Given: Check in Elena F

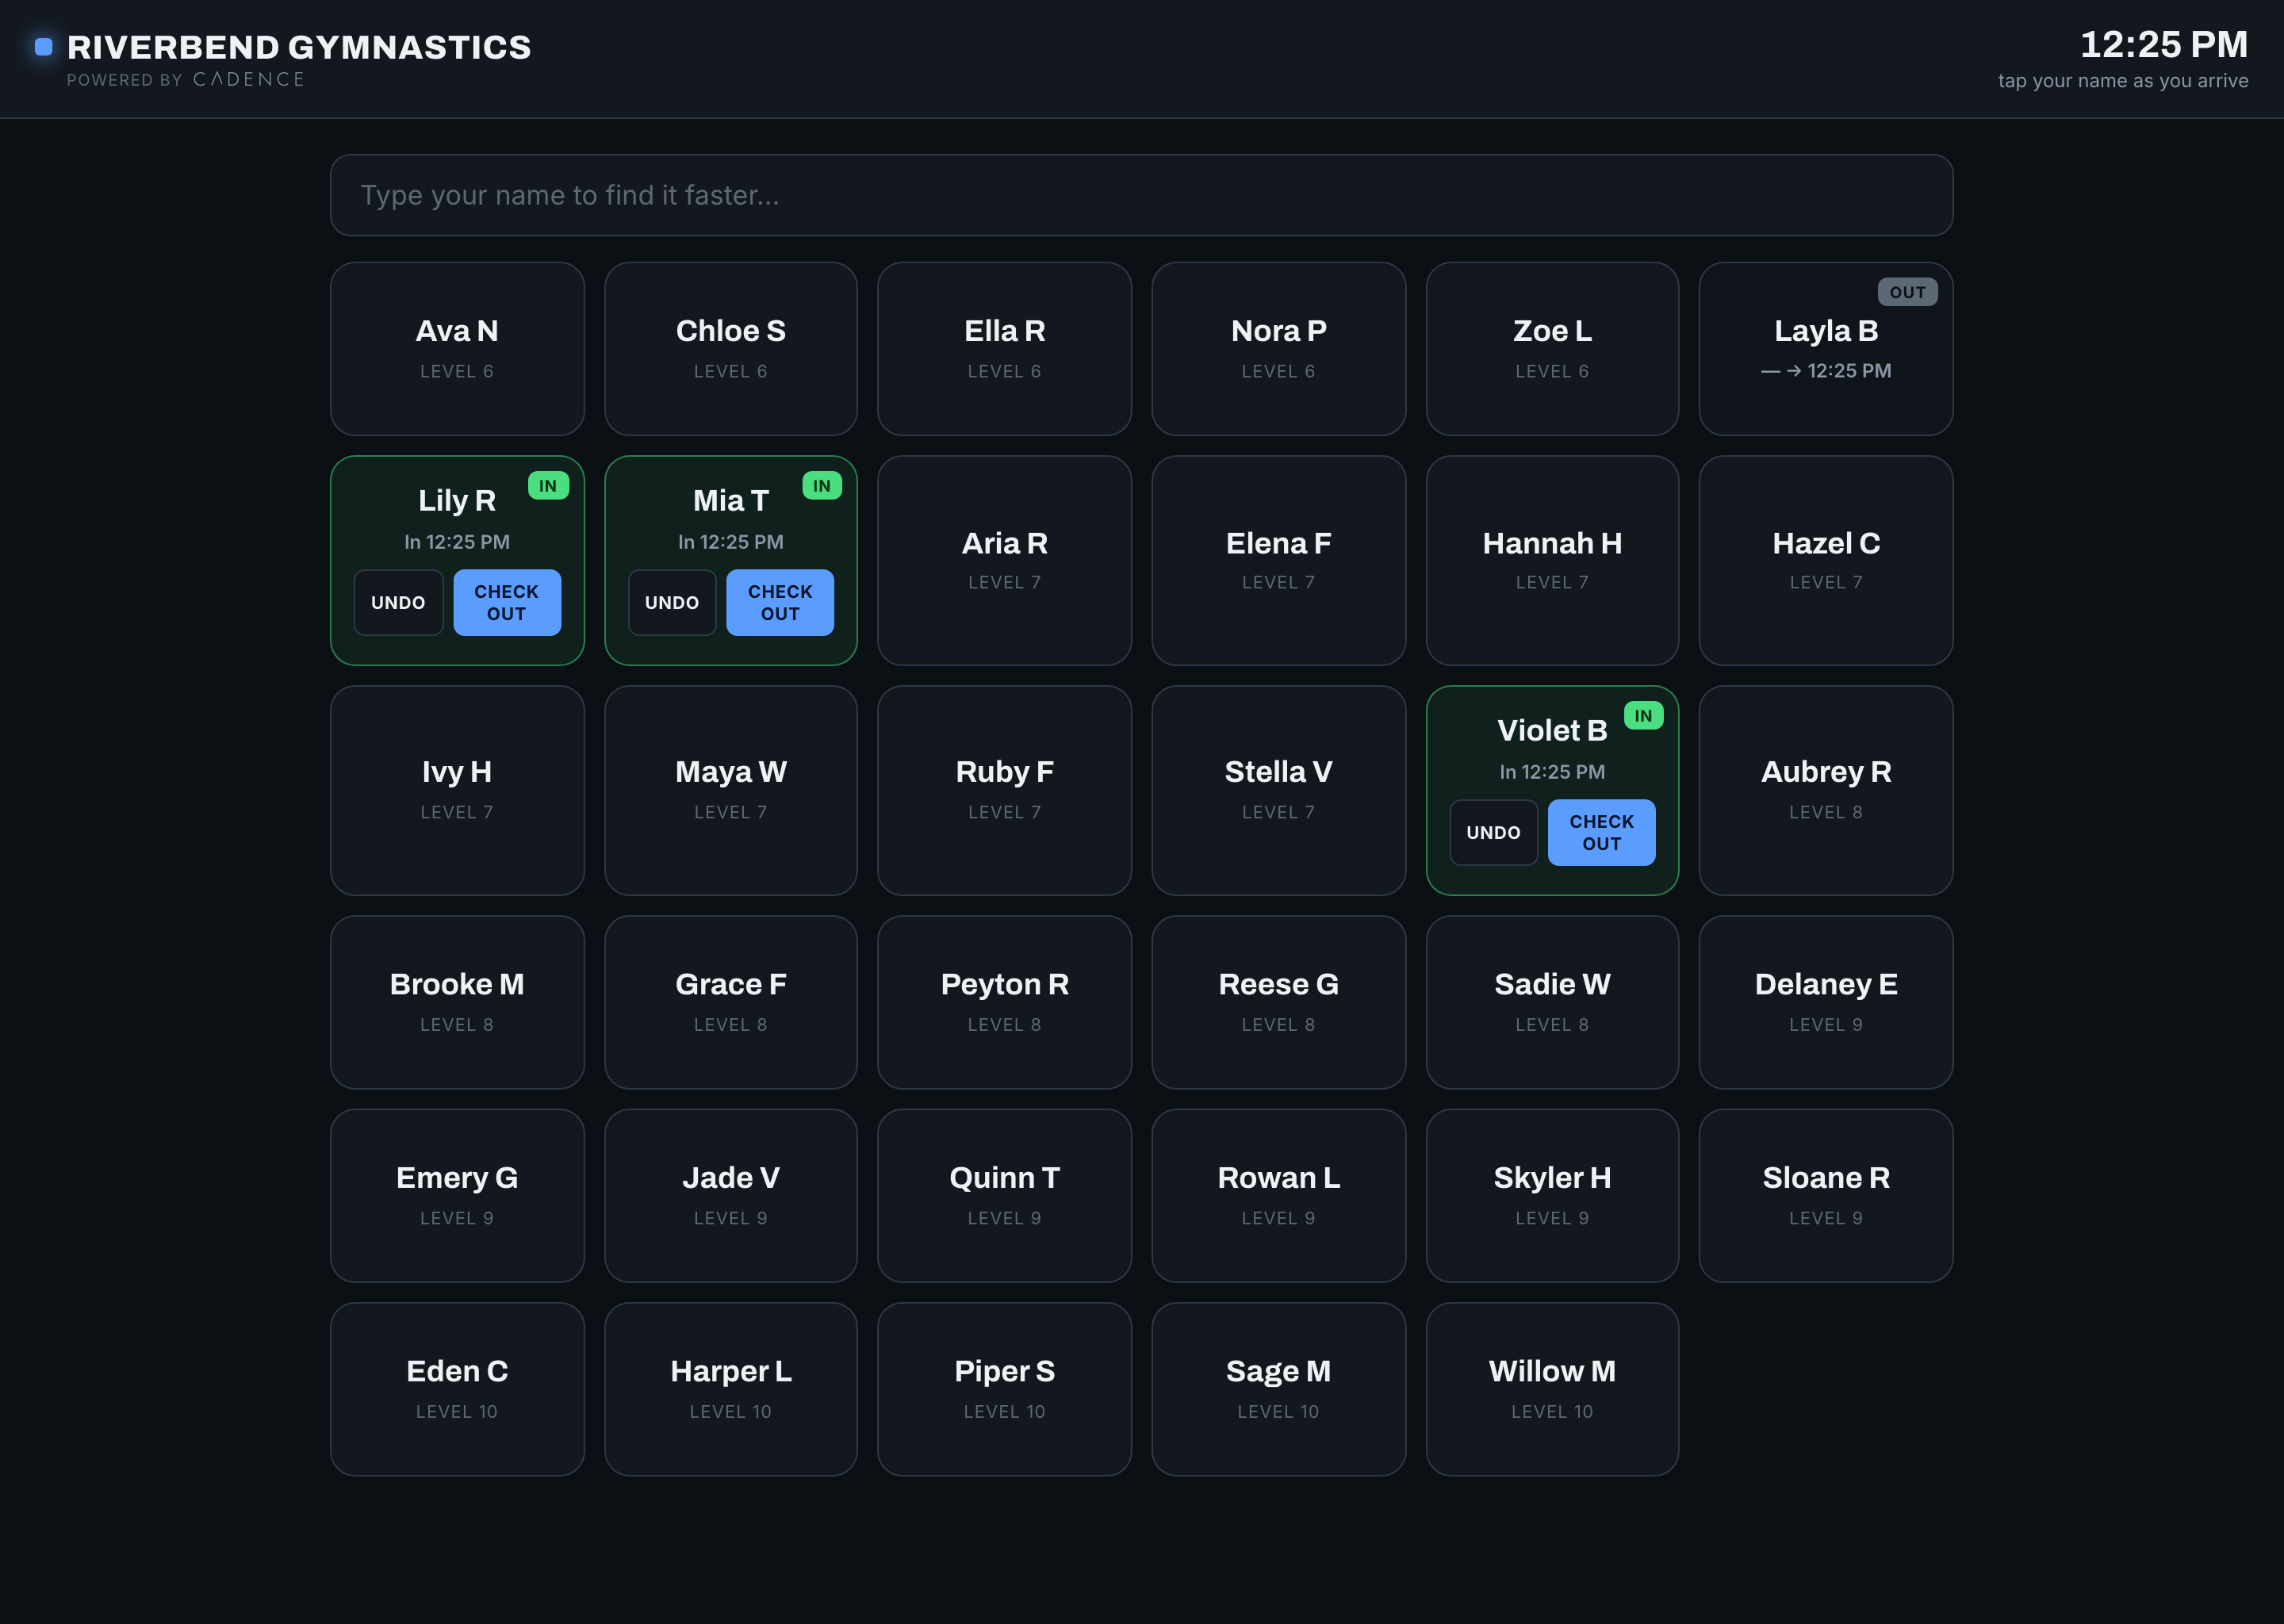Looking at the screenshot, I should [1278, 561].
